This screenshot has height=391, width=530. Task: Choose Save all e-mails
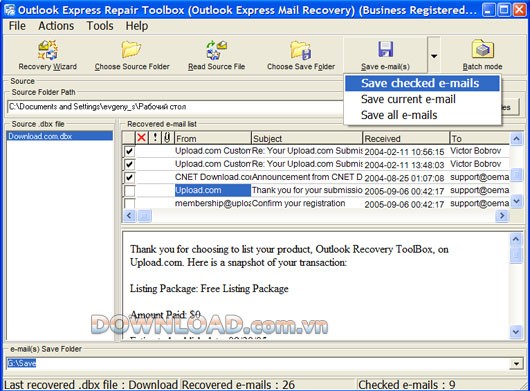422,115
